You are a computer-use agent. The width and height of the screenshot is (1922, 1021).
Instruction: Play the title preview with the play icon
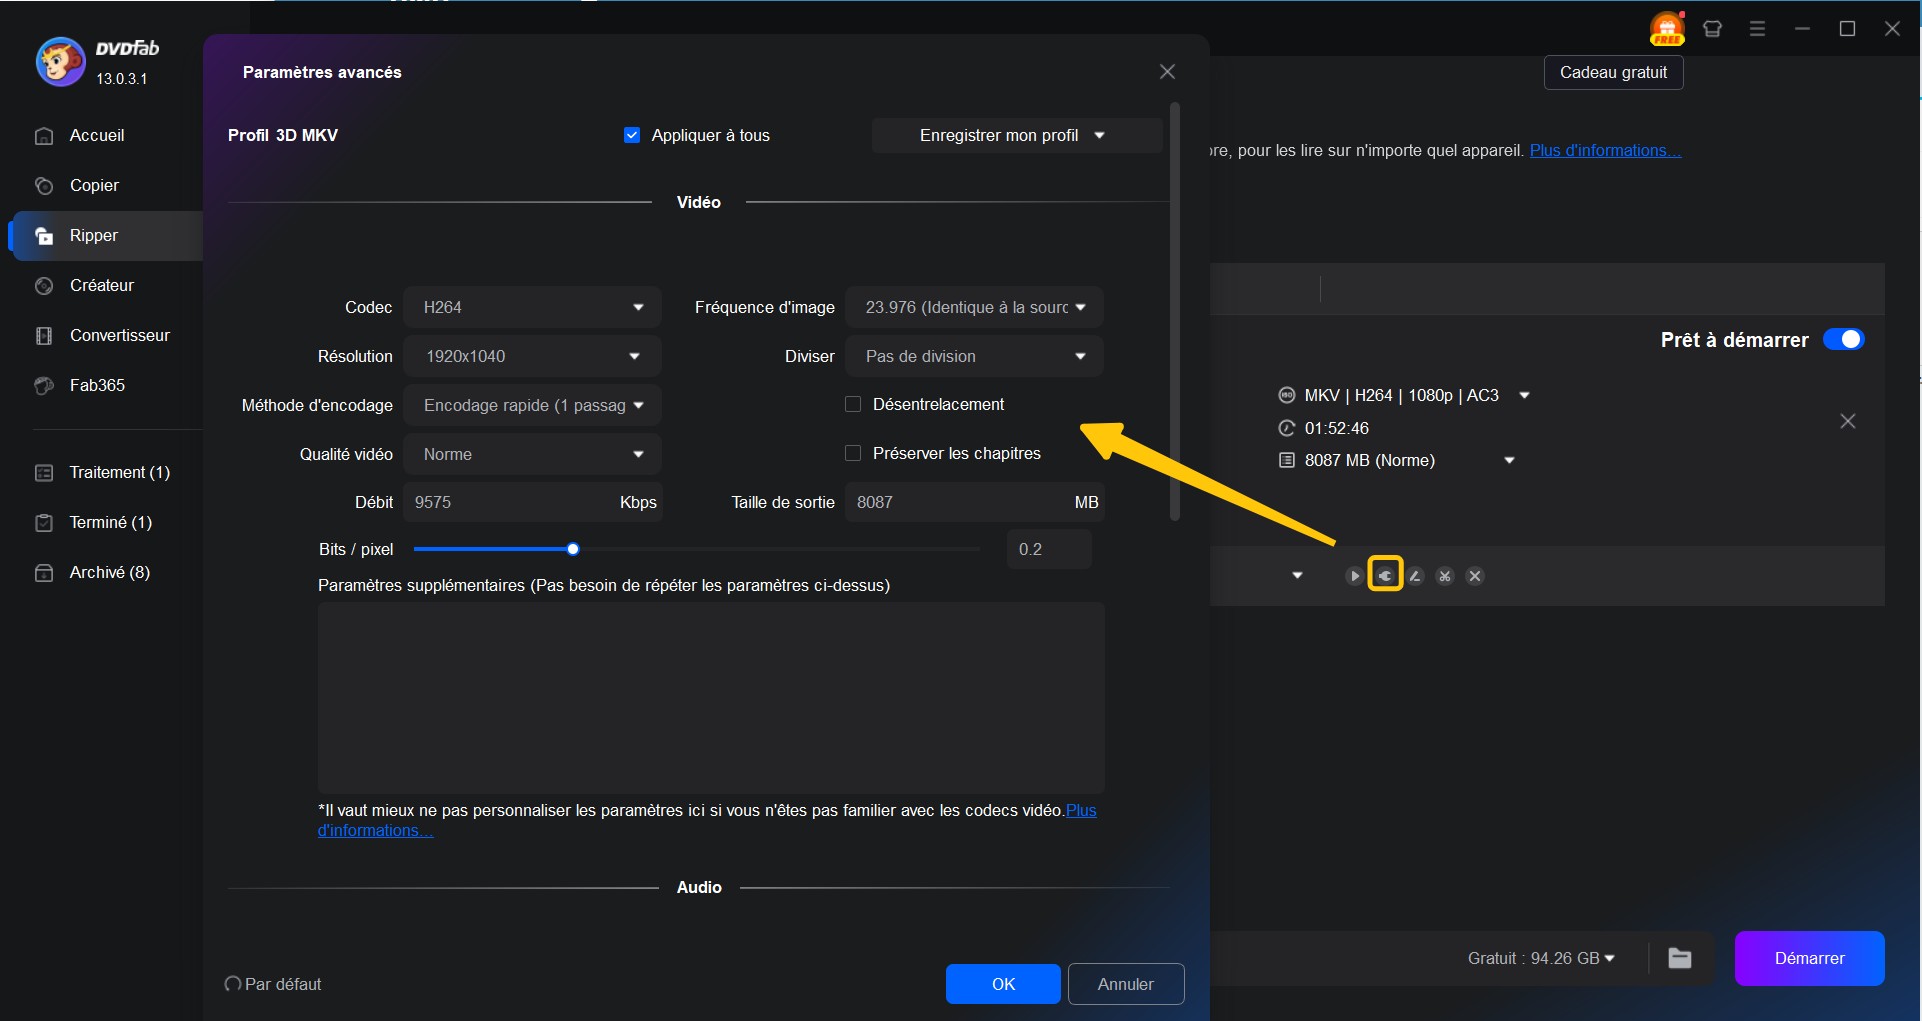(x=1354, y=576)
